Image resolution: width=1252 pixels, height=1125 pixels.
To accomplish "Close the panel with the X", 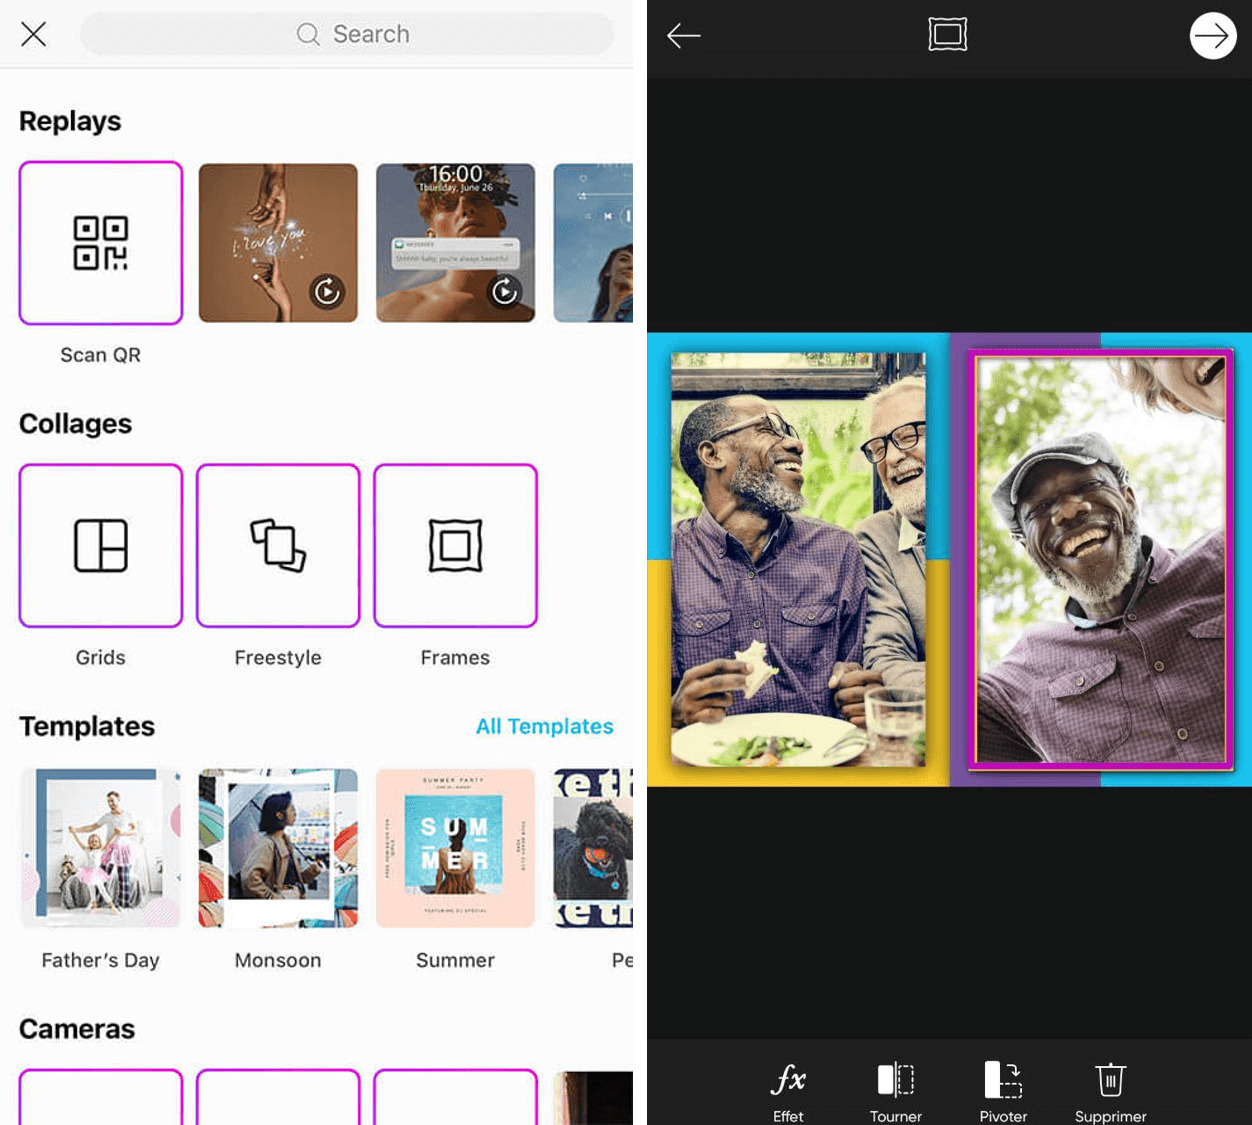I will [x=32, y=34].
